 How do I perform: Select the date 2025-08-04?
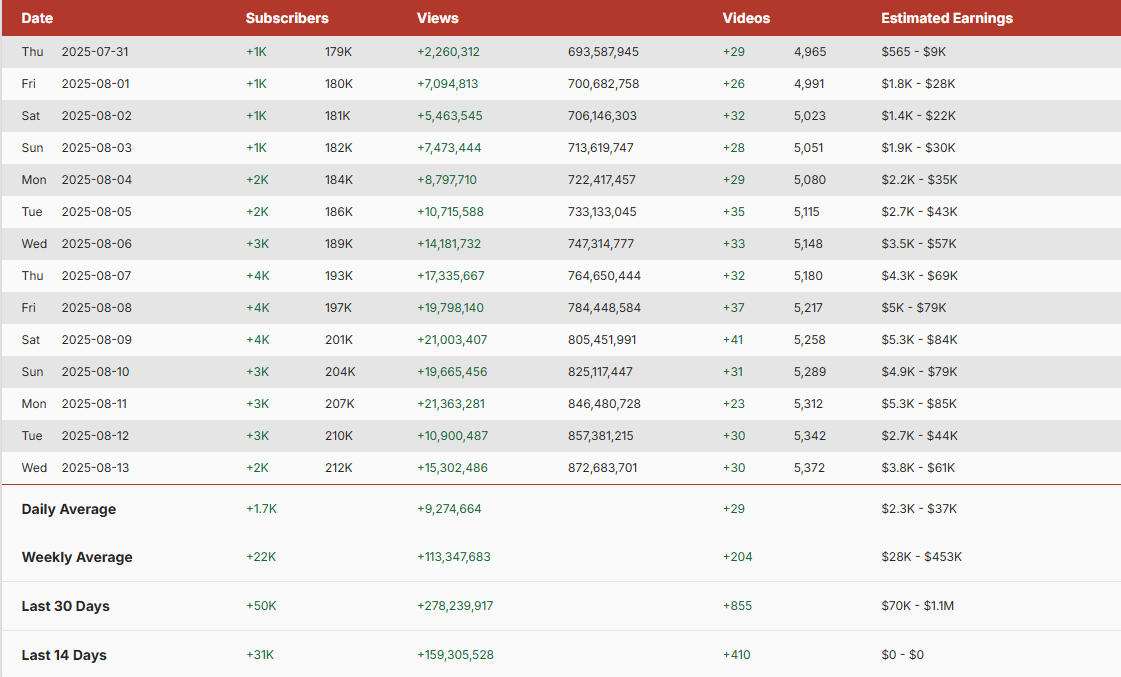tap(97, 179)
